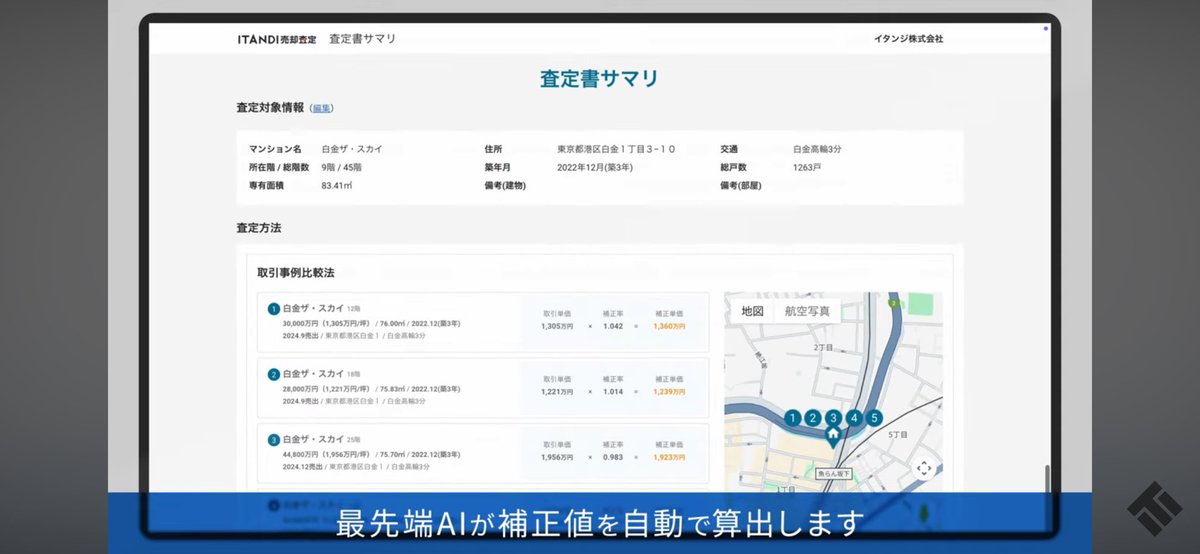Image resolution: width=1200 pixels, height=554 pixels.
Task: Click the 2丁目 label on the map
Action: coord(823,346)
